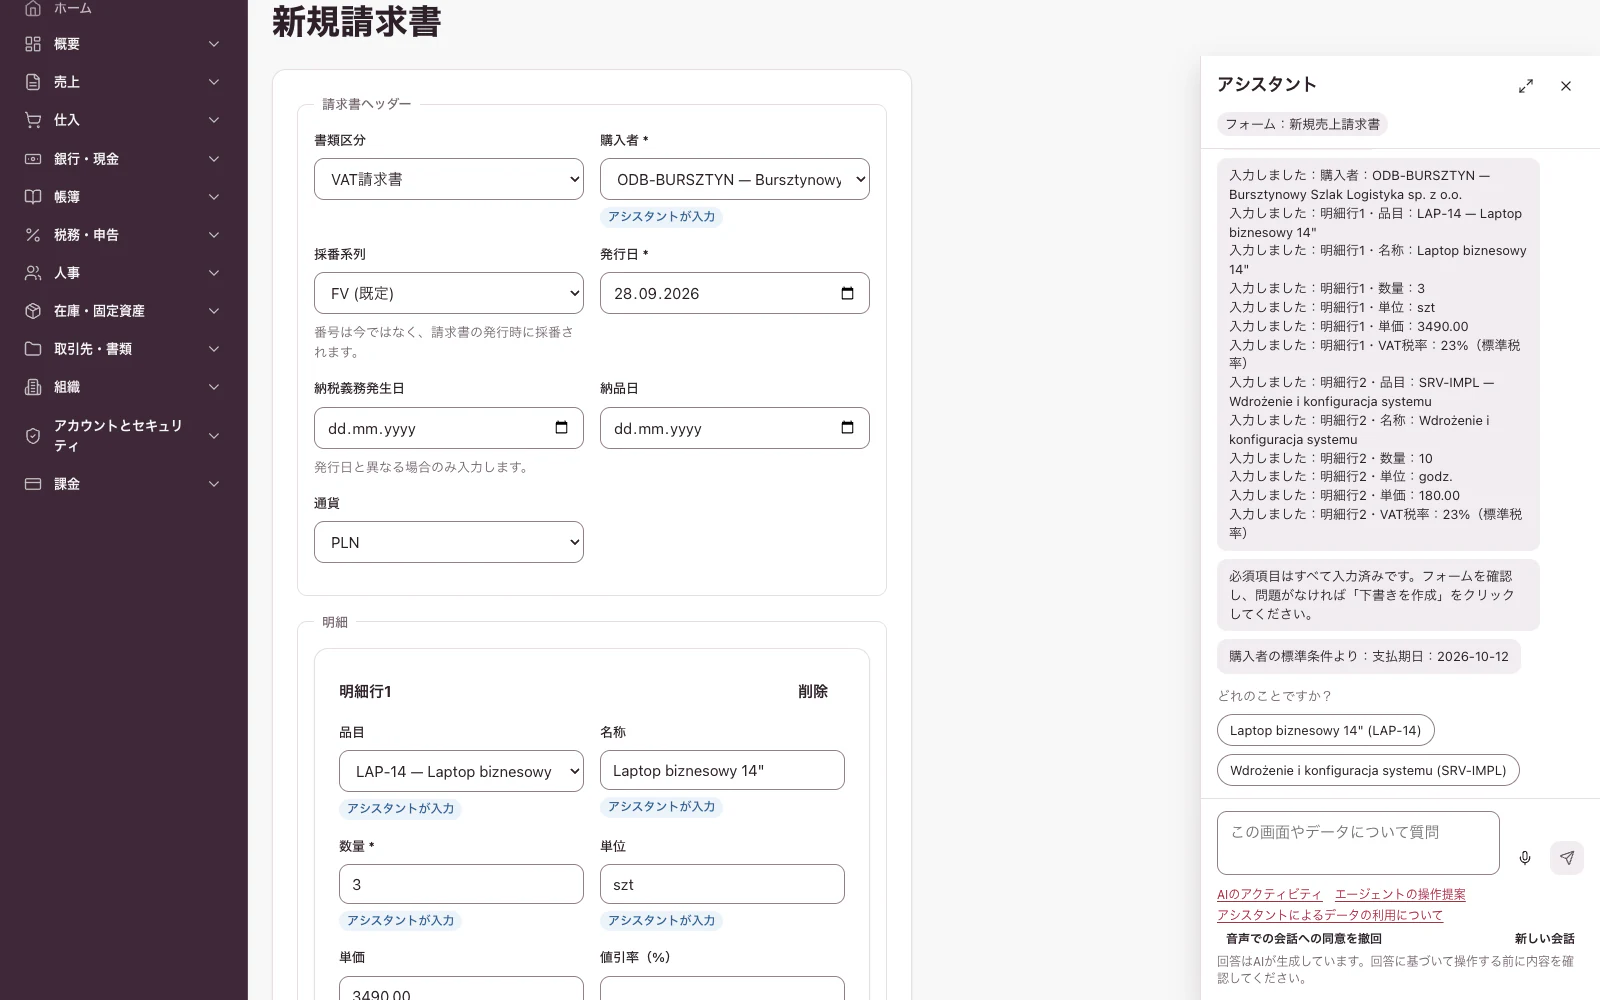Open the 購入者 dropdown
The image size is (1600, 1000).
tap(735, 179)
